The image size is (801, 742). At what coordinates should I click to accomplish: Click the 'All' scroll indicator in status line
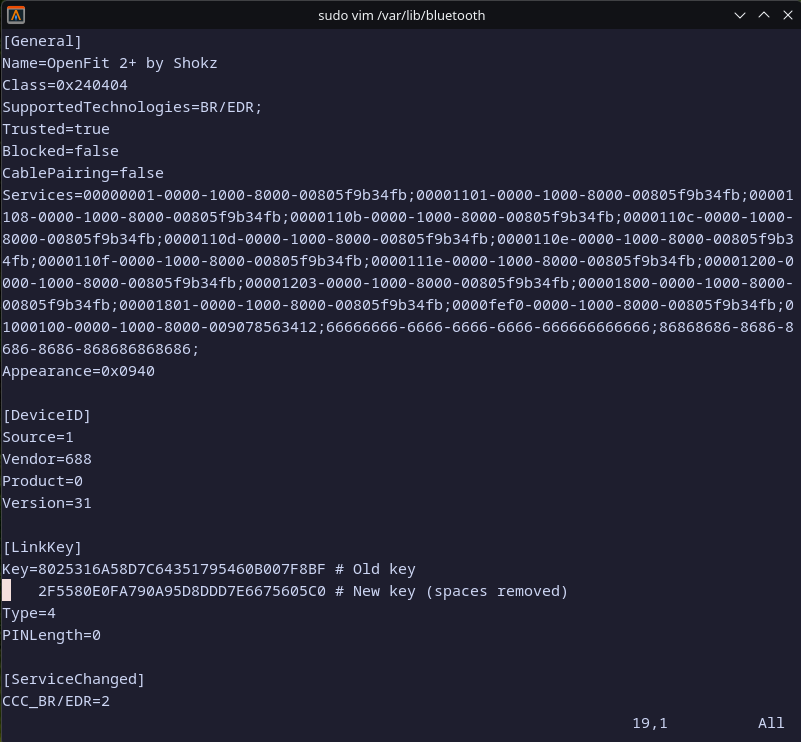tap(771, 723)
